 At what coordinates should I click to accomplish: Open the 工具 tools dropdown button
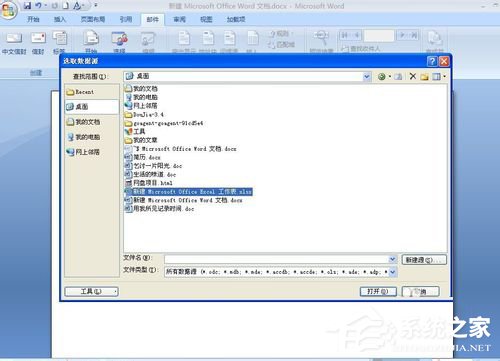point(91,292)
